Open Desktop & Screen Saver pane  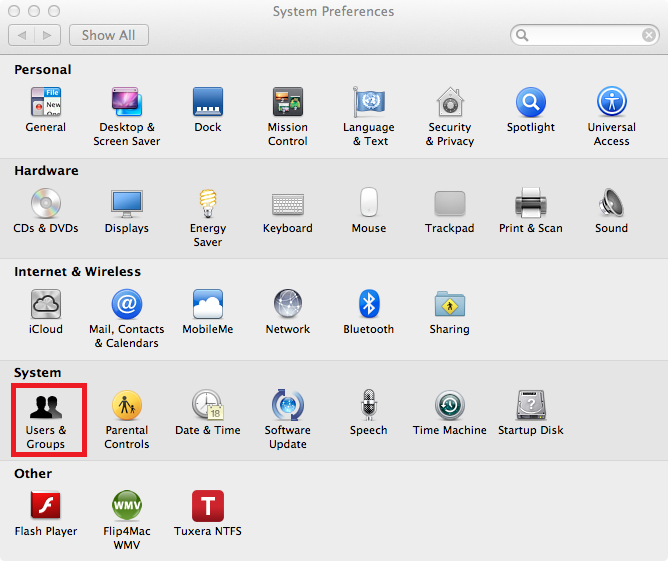(x=127, y=102)
